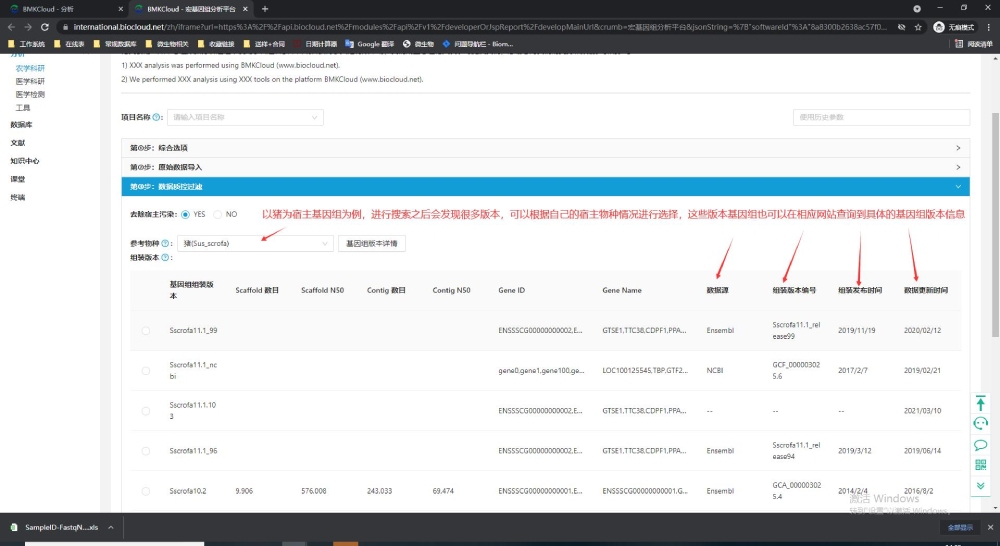This screenshot has height=546, width=1000.
Task: Reload the page with browser refresh icon
Action: click(46, 27)
